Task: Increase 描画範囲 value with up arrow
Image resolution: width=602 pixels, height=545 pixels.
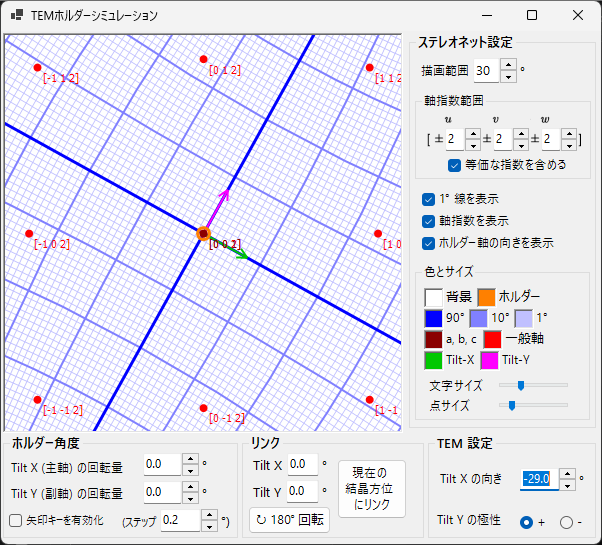Action: click(x=508, y=65)
